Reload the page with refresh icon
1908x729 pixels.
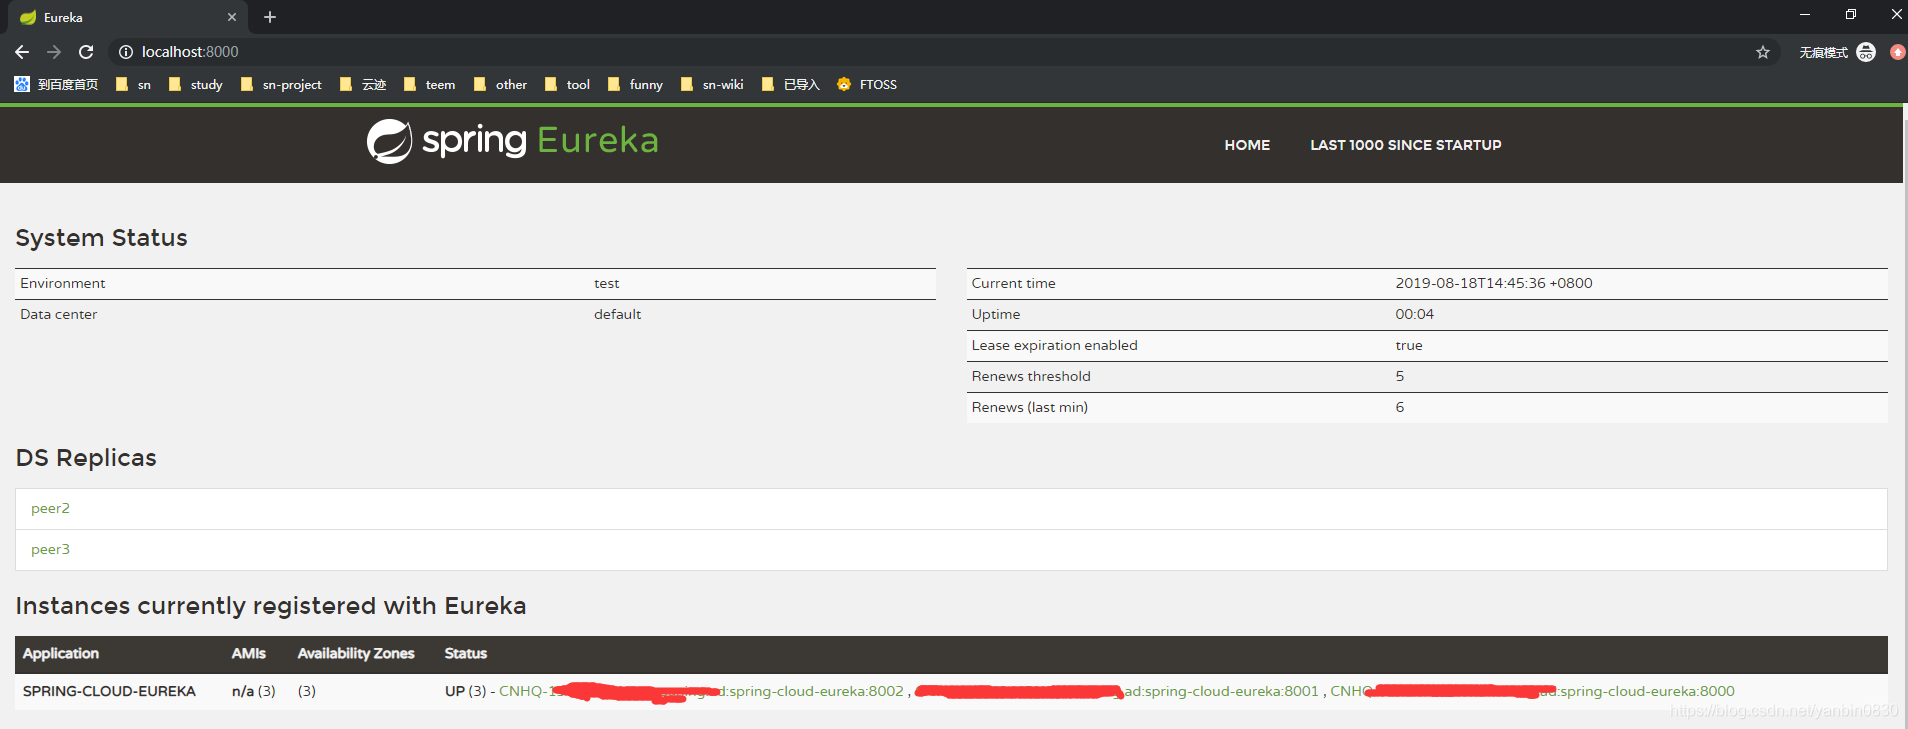pyautogui.click(x=86, y=52)
